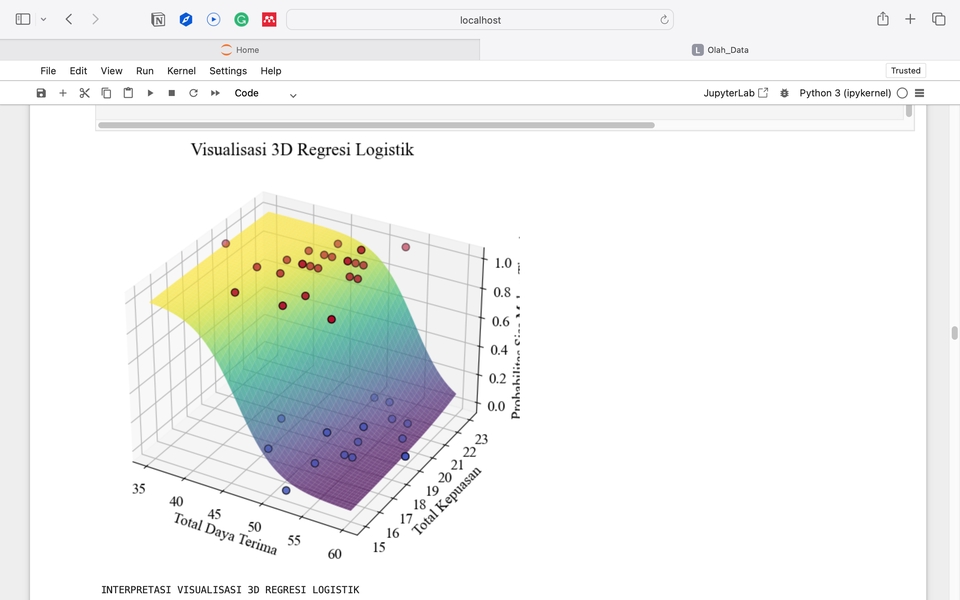Viewport: 960px width, 600px height.
Task: Restart the kernel
Action: click(x=193, y=93)
